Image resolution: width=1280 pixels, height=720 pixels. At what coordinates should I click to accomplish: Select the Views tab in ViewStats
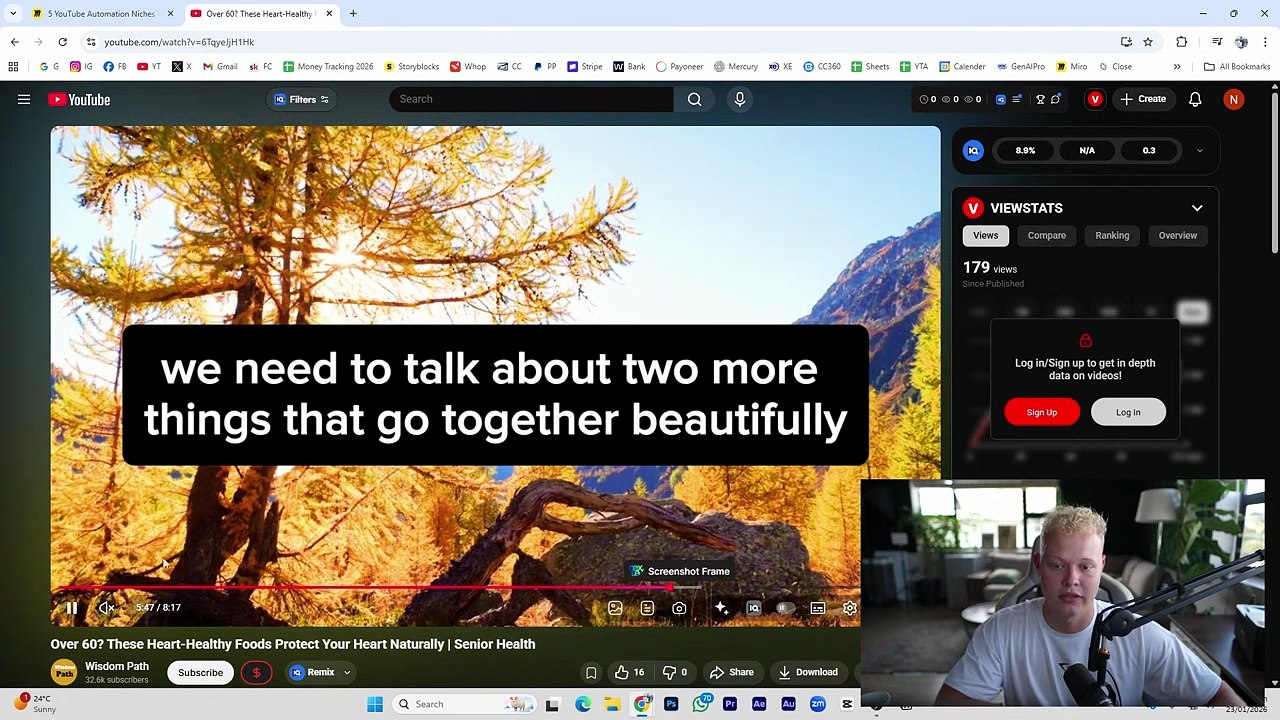click(985, 236)
